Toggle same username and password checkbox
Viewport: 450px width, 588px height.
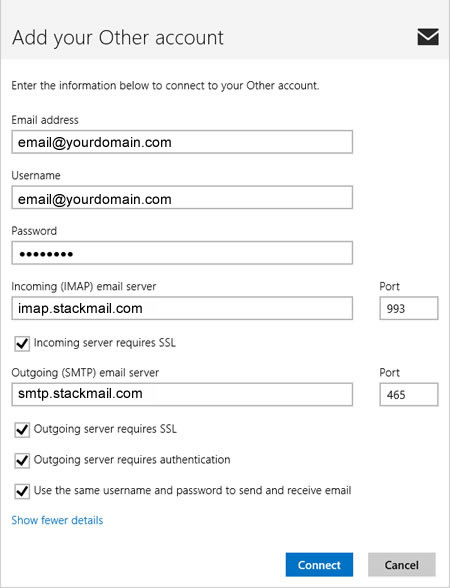coord(22,491)
